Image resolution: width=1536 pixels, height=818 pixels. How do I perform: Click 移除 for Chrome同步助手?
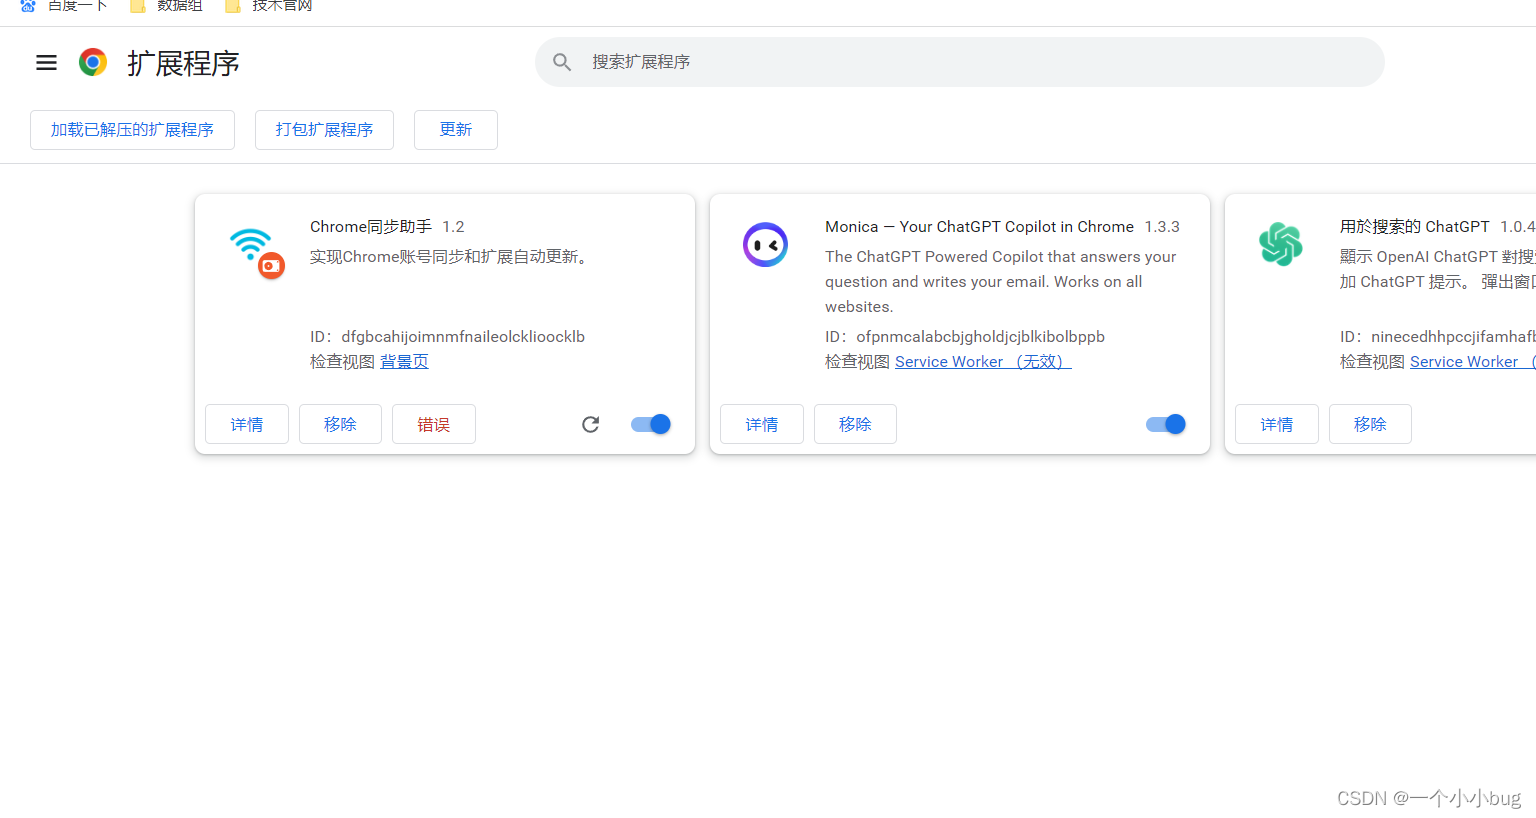click(340, 424)
